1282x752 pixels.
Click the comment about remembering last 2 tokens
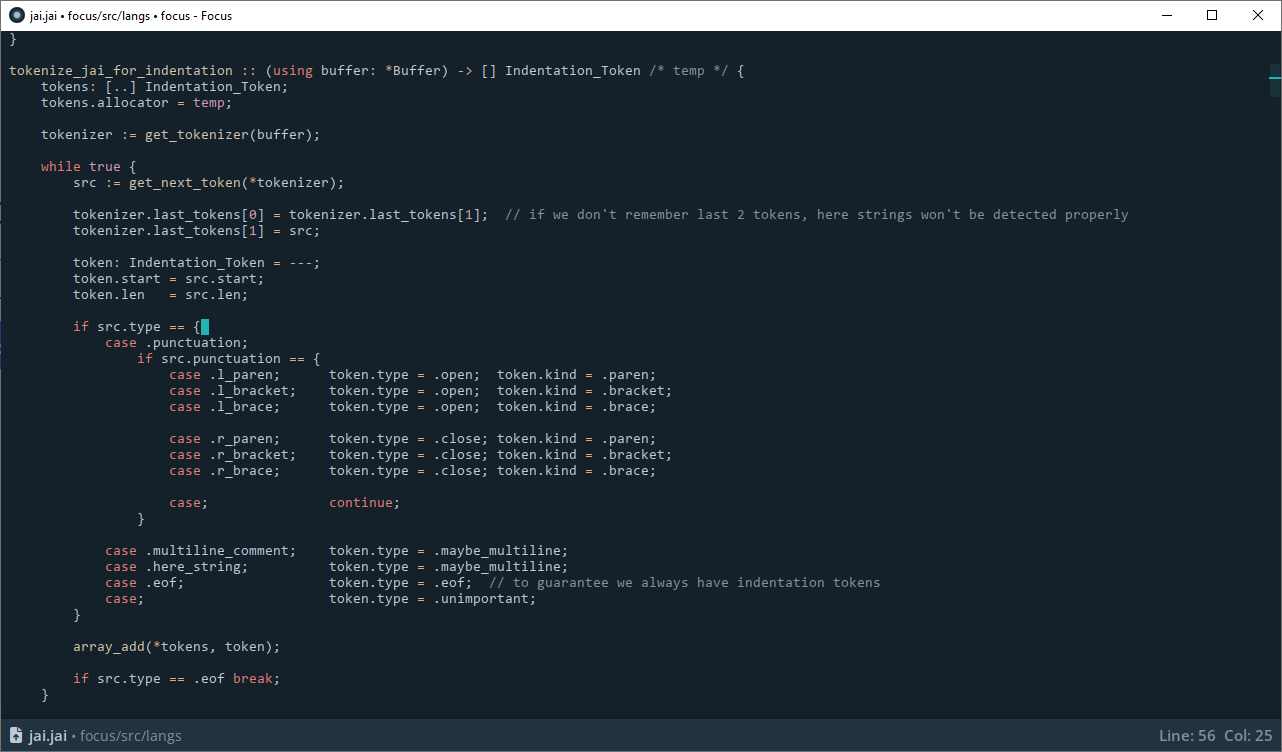(815, 214)
